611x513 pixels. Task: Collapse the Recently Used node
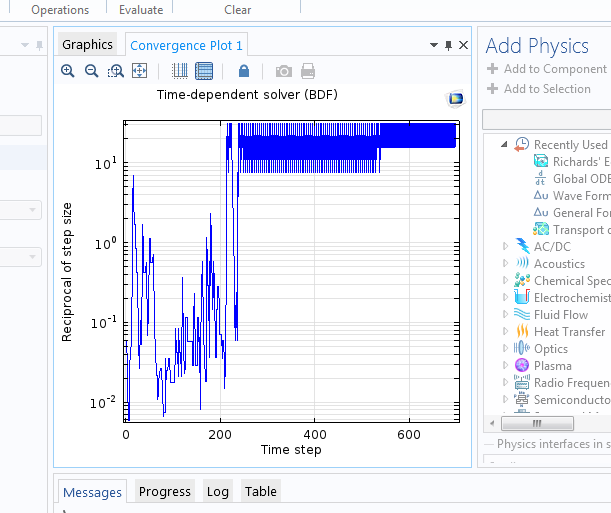point(504,145)
